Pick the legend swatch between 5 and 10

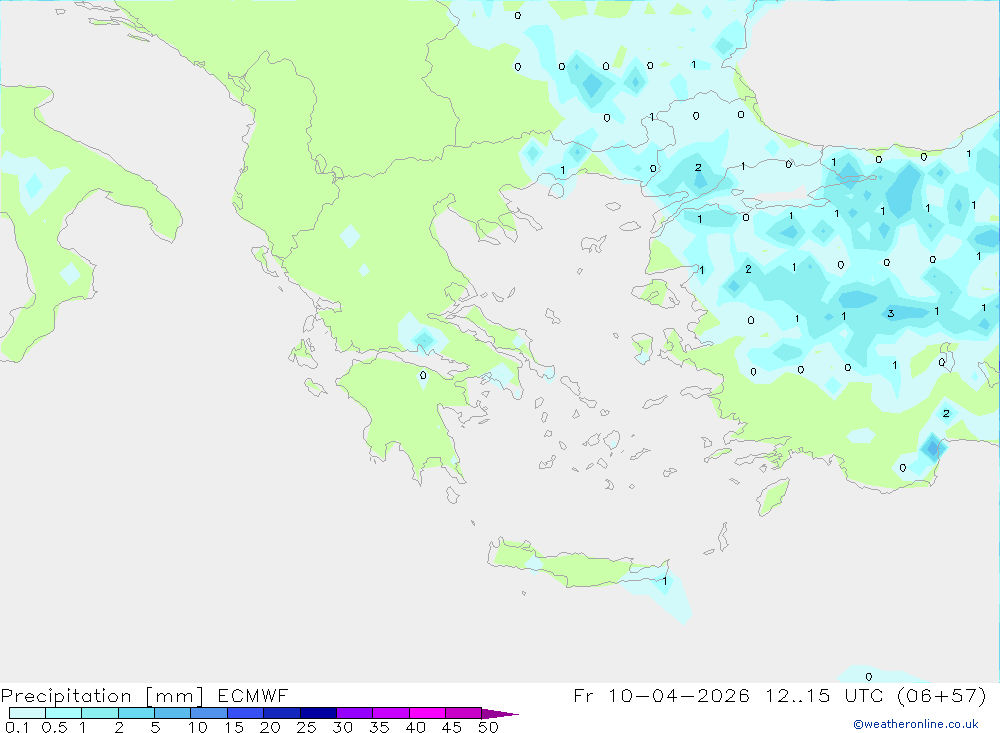[173, 713]
